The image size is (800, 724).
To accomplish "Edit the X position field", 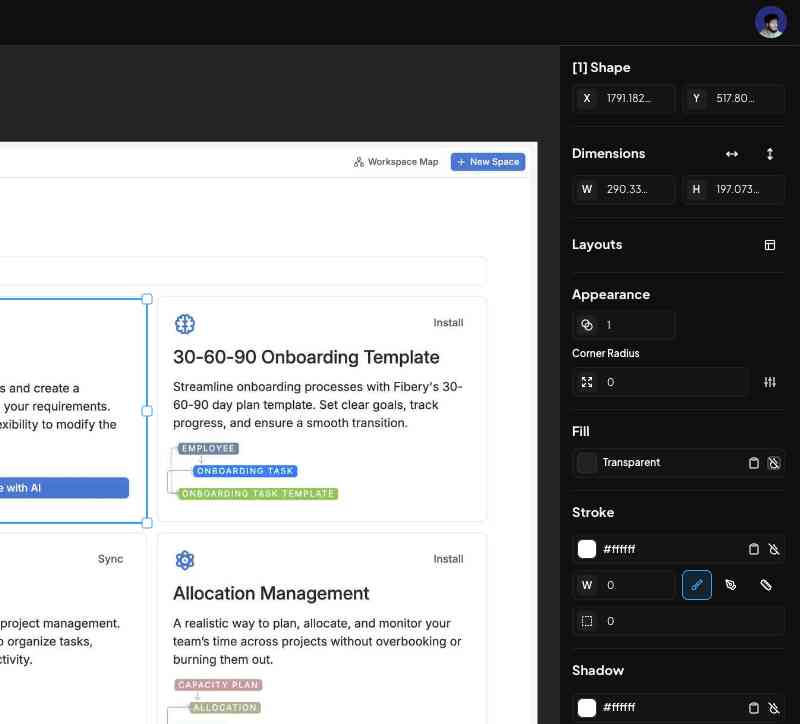I will click(623, 98).
